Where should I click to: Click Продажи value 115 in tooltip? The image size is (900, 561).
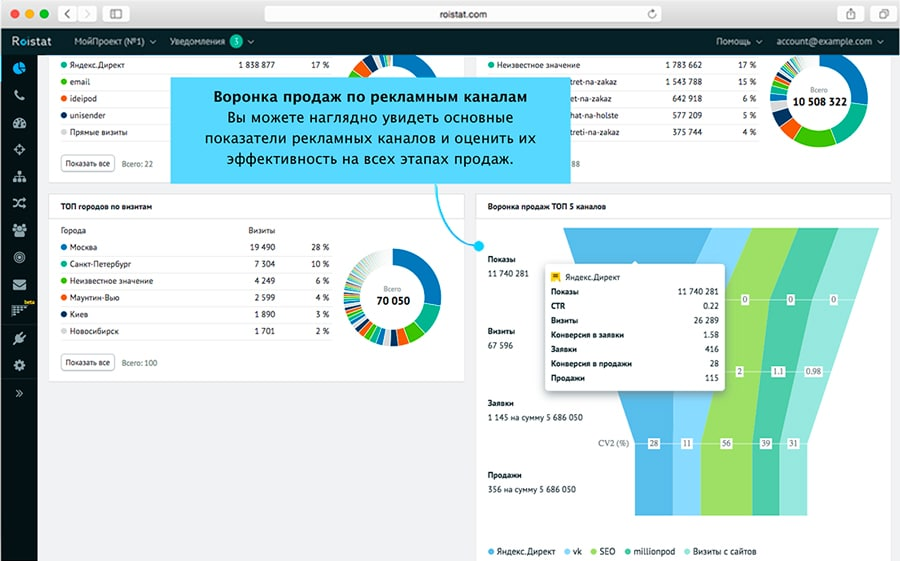click(712, 378)
